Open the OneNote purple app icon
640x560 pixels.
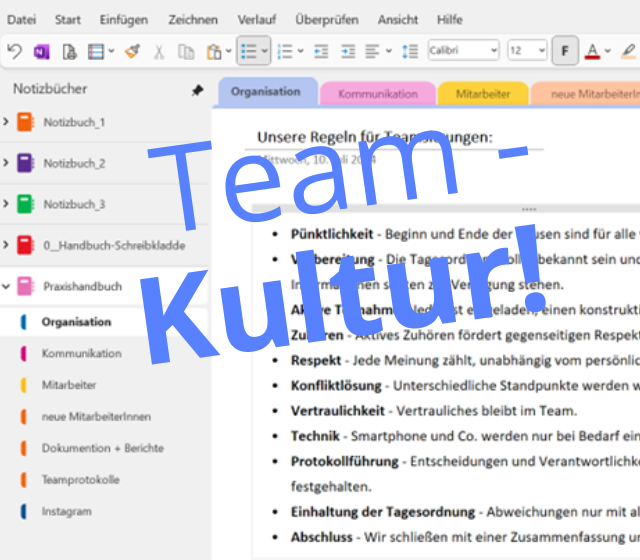[42, 52]
